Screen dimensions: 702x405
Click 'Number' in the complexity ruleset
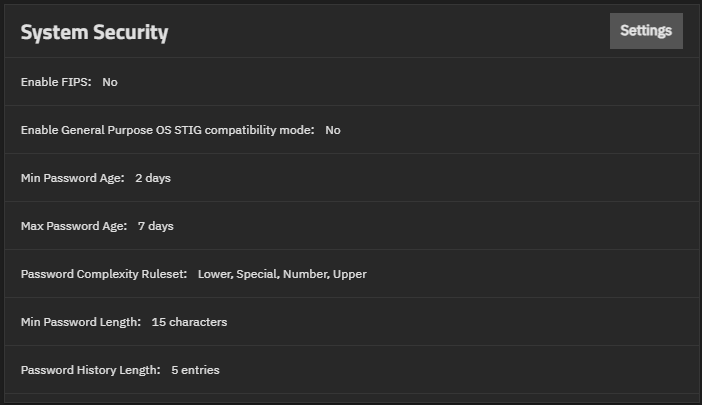306,274
